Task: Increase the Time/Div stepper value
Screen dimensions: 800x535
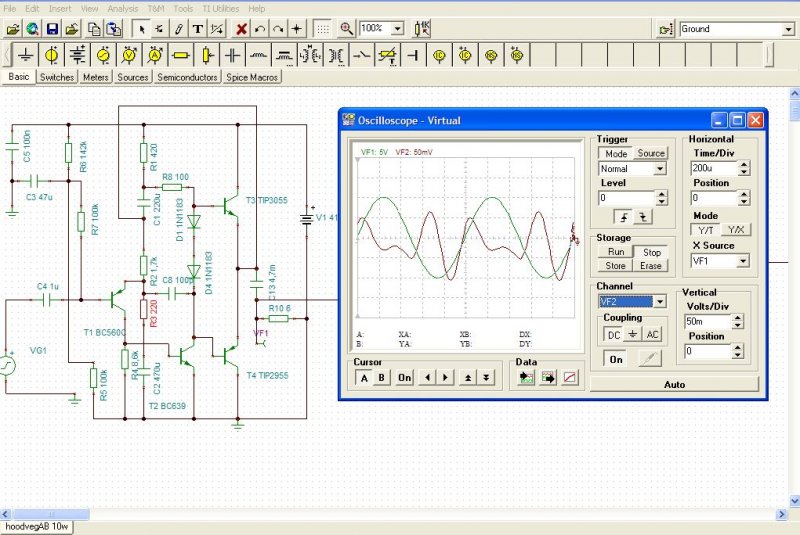Action: (x=744, y=165)
